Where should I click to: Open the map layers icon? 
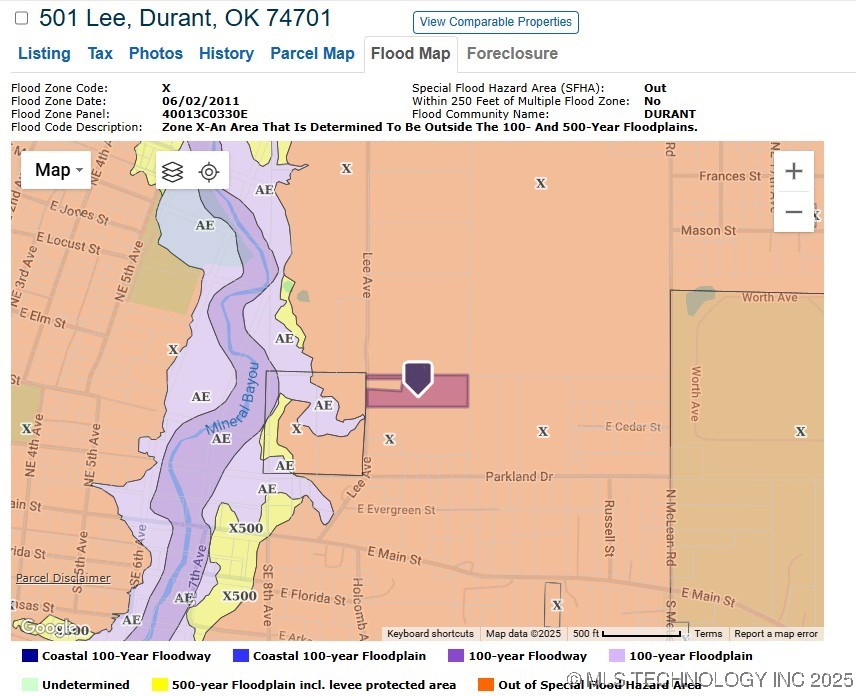point(172,171)
